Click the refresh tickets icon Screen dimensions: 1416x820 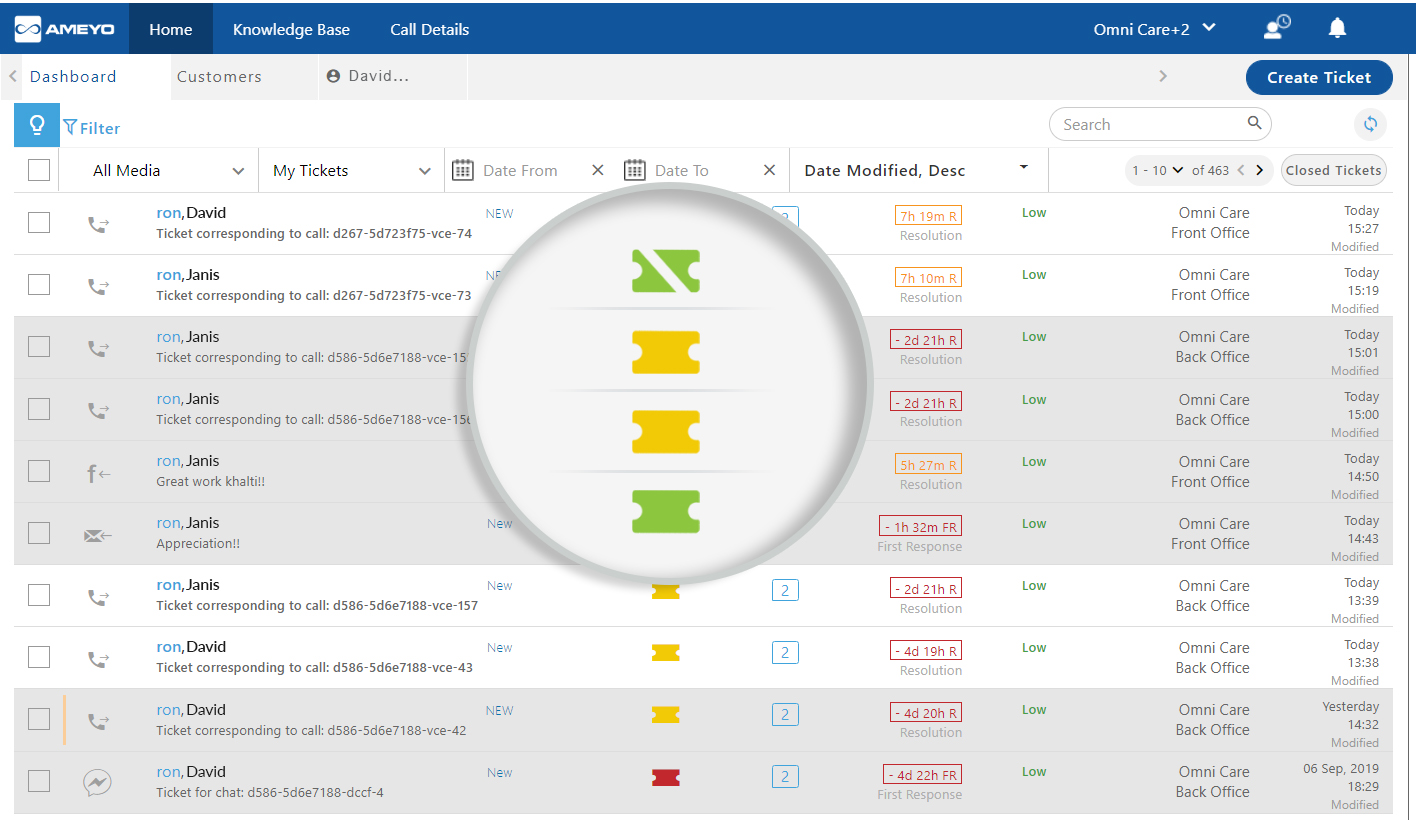(1370, 125)
